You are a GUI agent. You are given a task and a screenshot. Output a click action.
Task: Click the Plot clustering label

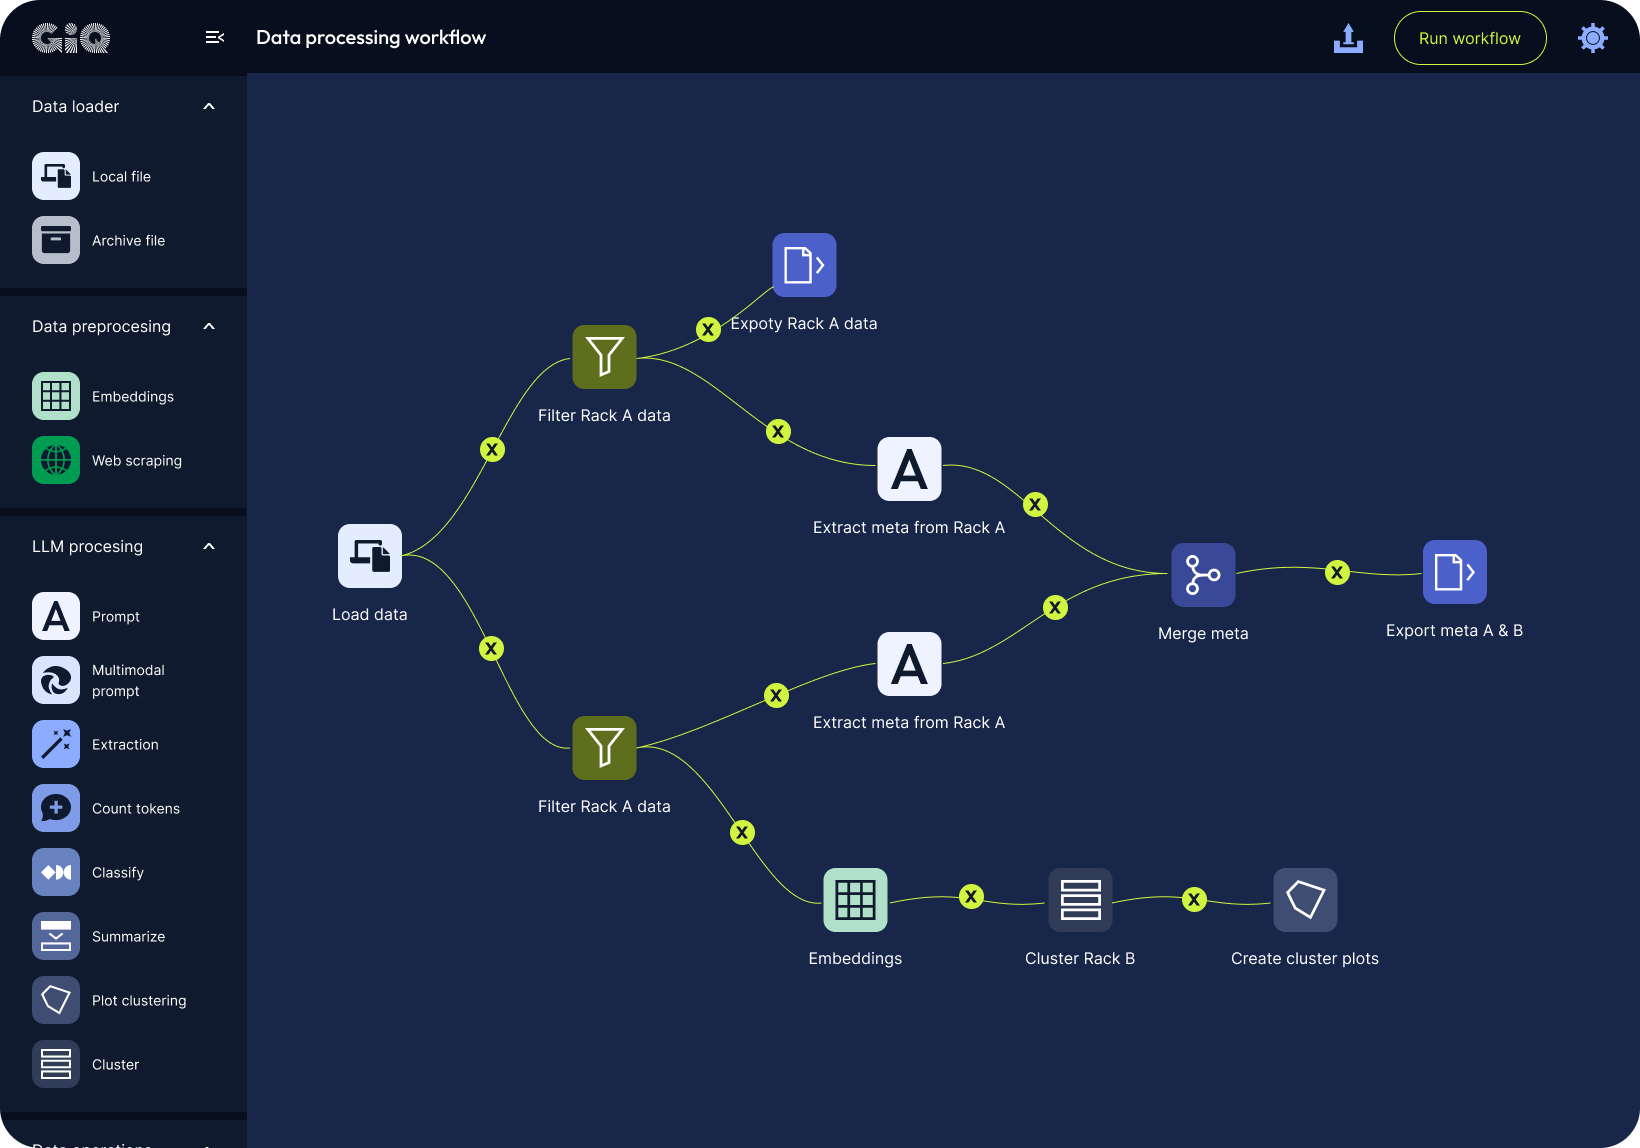coord(139,1000)
